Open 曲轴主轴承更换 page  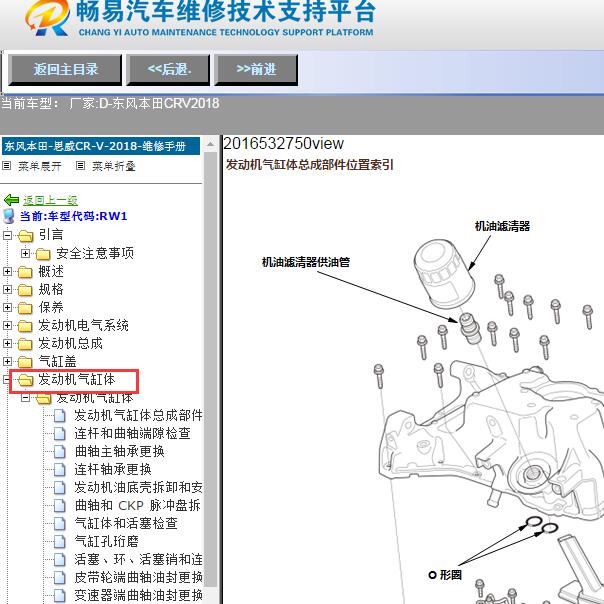[119, 451]
